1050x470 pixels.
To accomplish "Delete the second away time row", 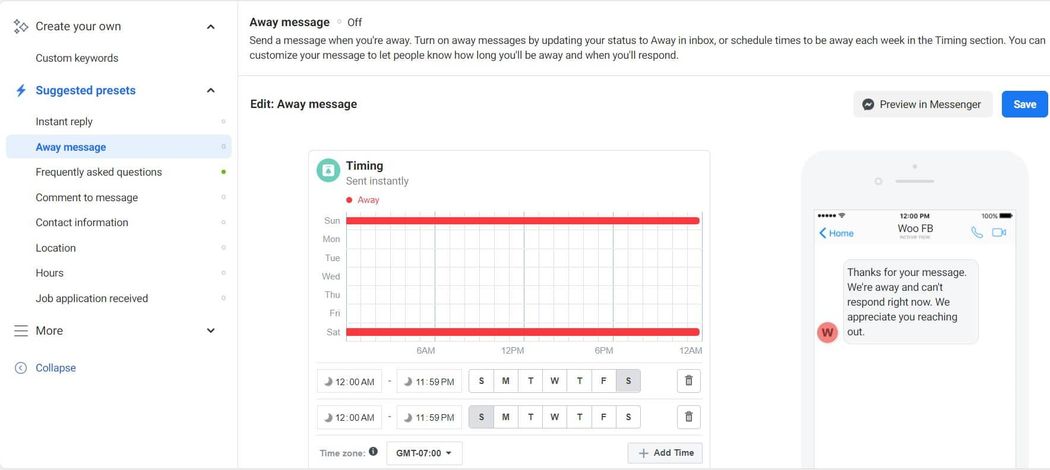I will pos(688,417).
